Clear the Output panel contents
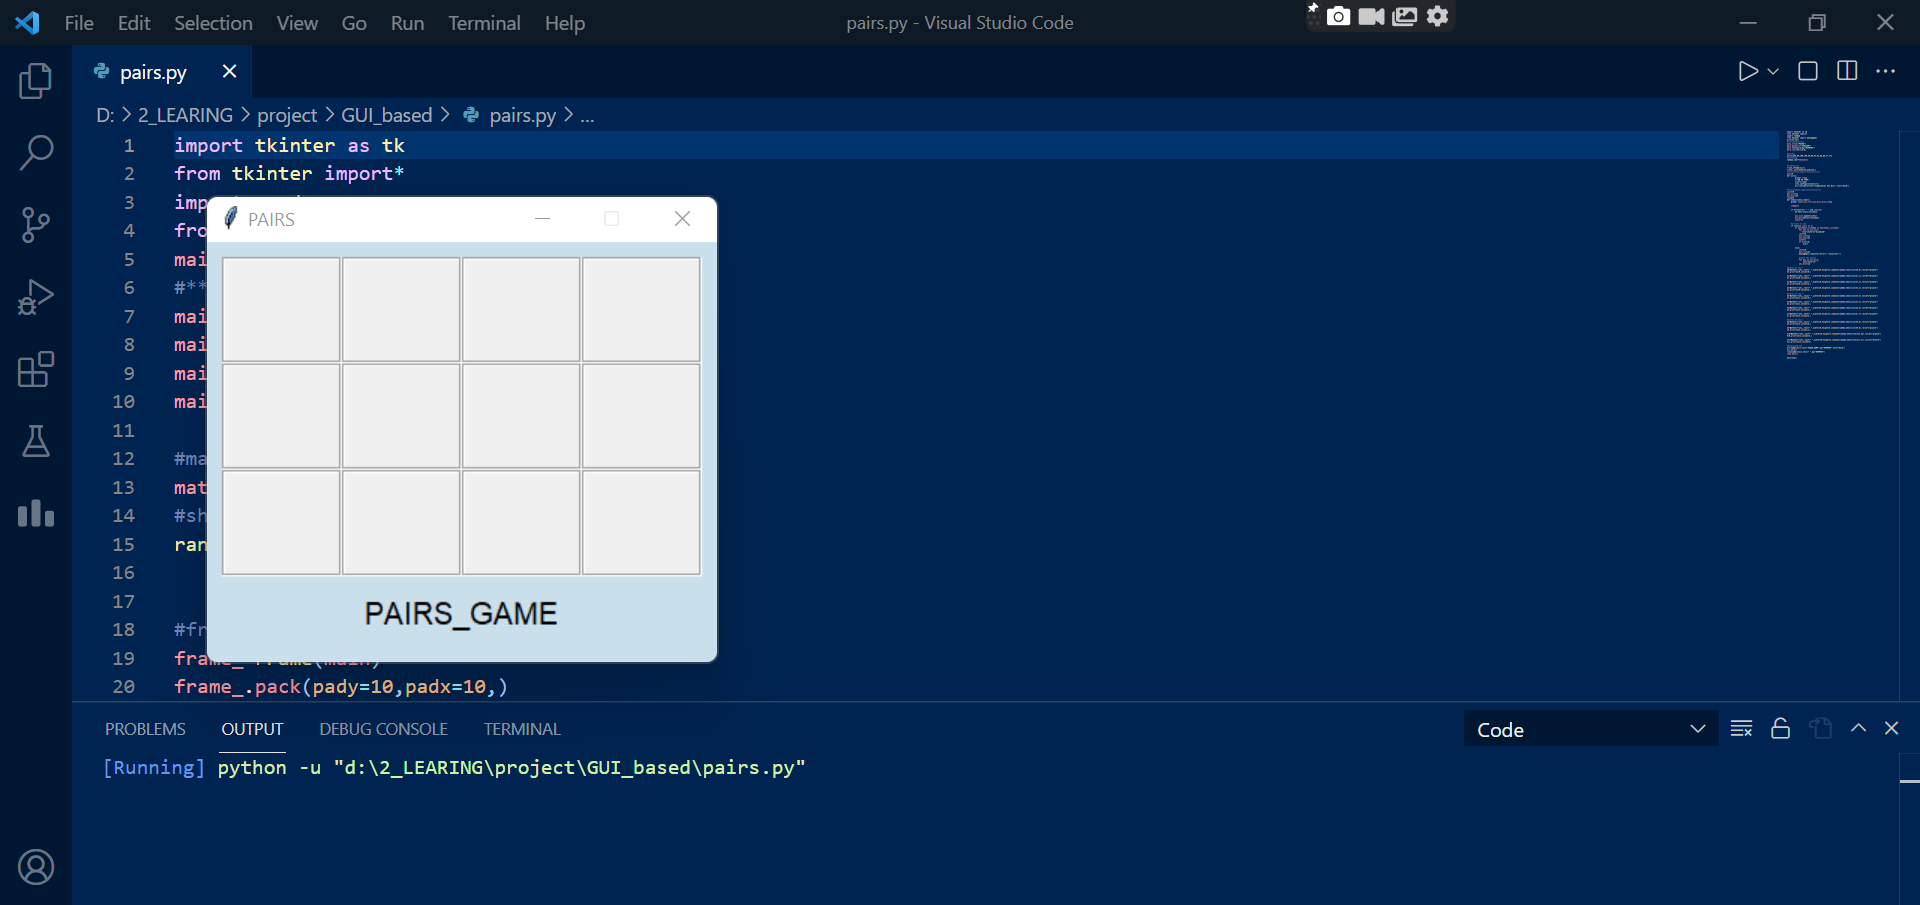This screenshot has height=905, width=1920. (1740, 728)
